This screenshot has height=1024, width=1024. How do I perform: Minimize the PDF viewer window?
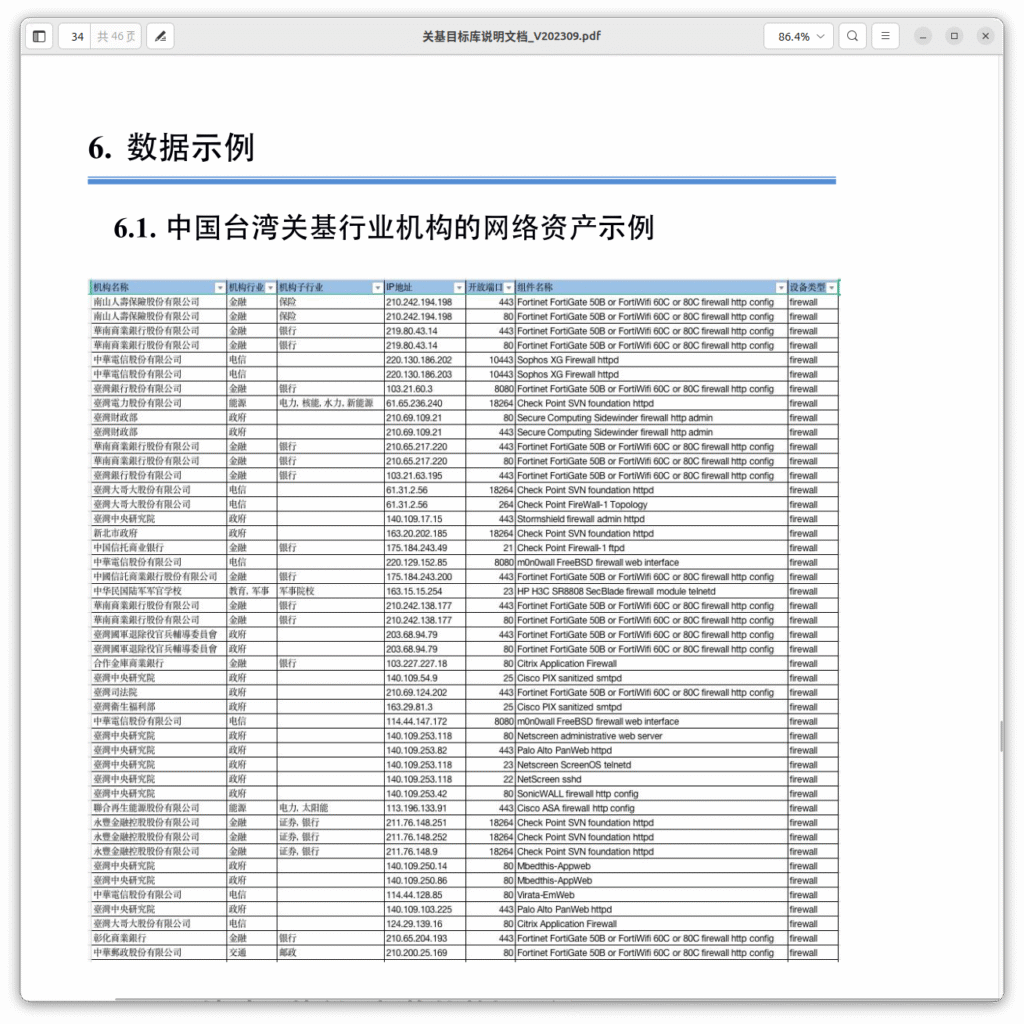pos(923,36)
